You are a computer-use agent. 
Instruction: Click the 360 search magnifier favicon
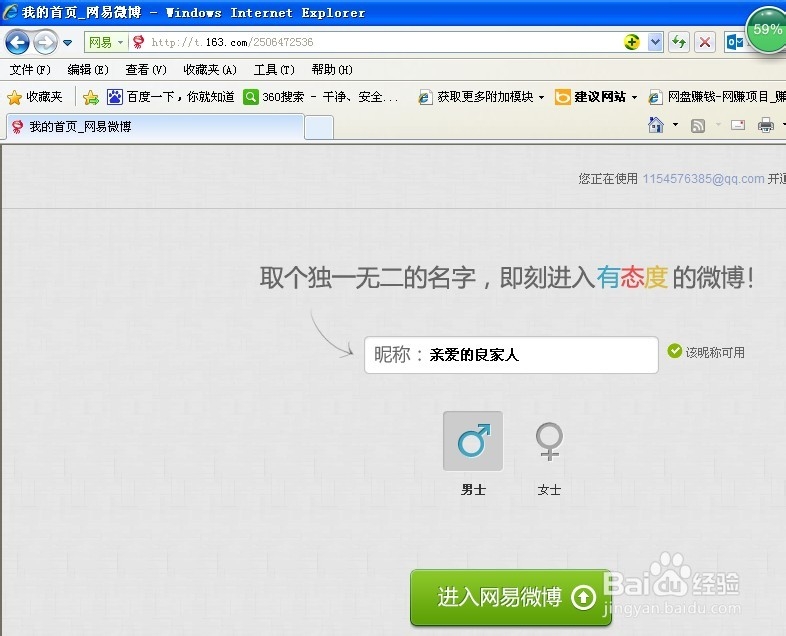(251, 97)
